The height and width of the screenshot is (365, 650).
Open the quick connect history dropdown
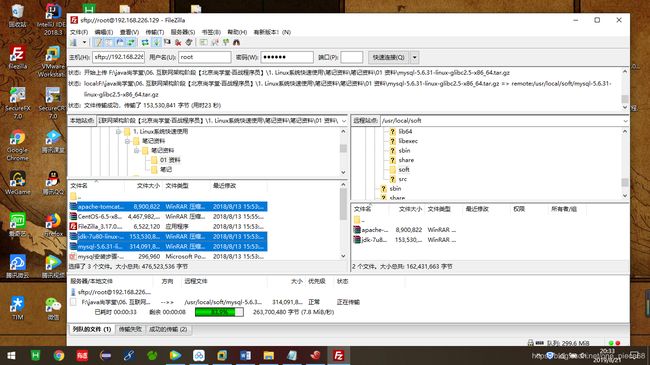[x=414, y=57]
